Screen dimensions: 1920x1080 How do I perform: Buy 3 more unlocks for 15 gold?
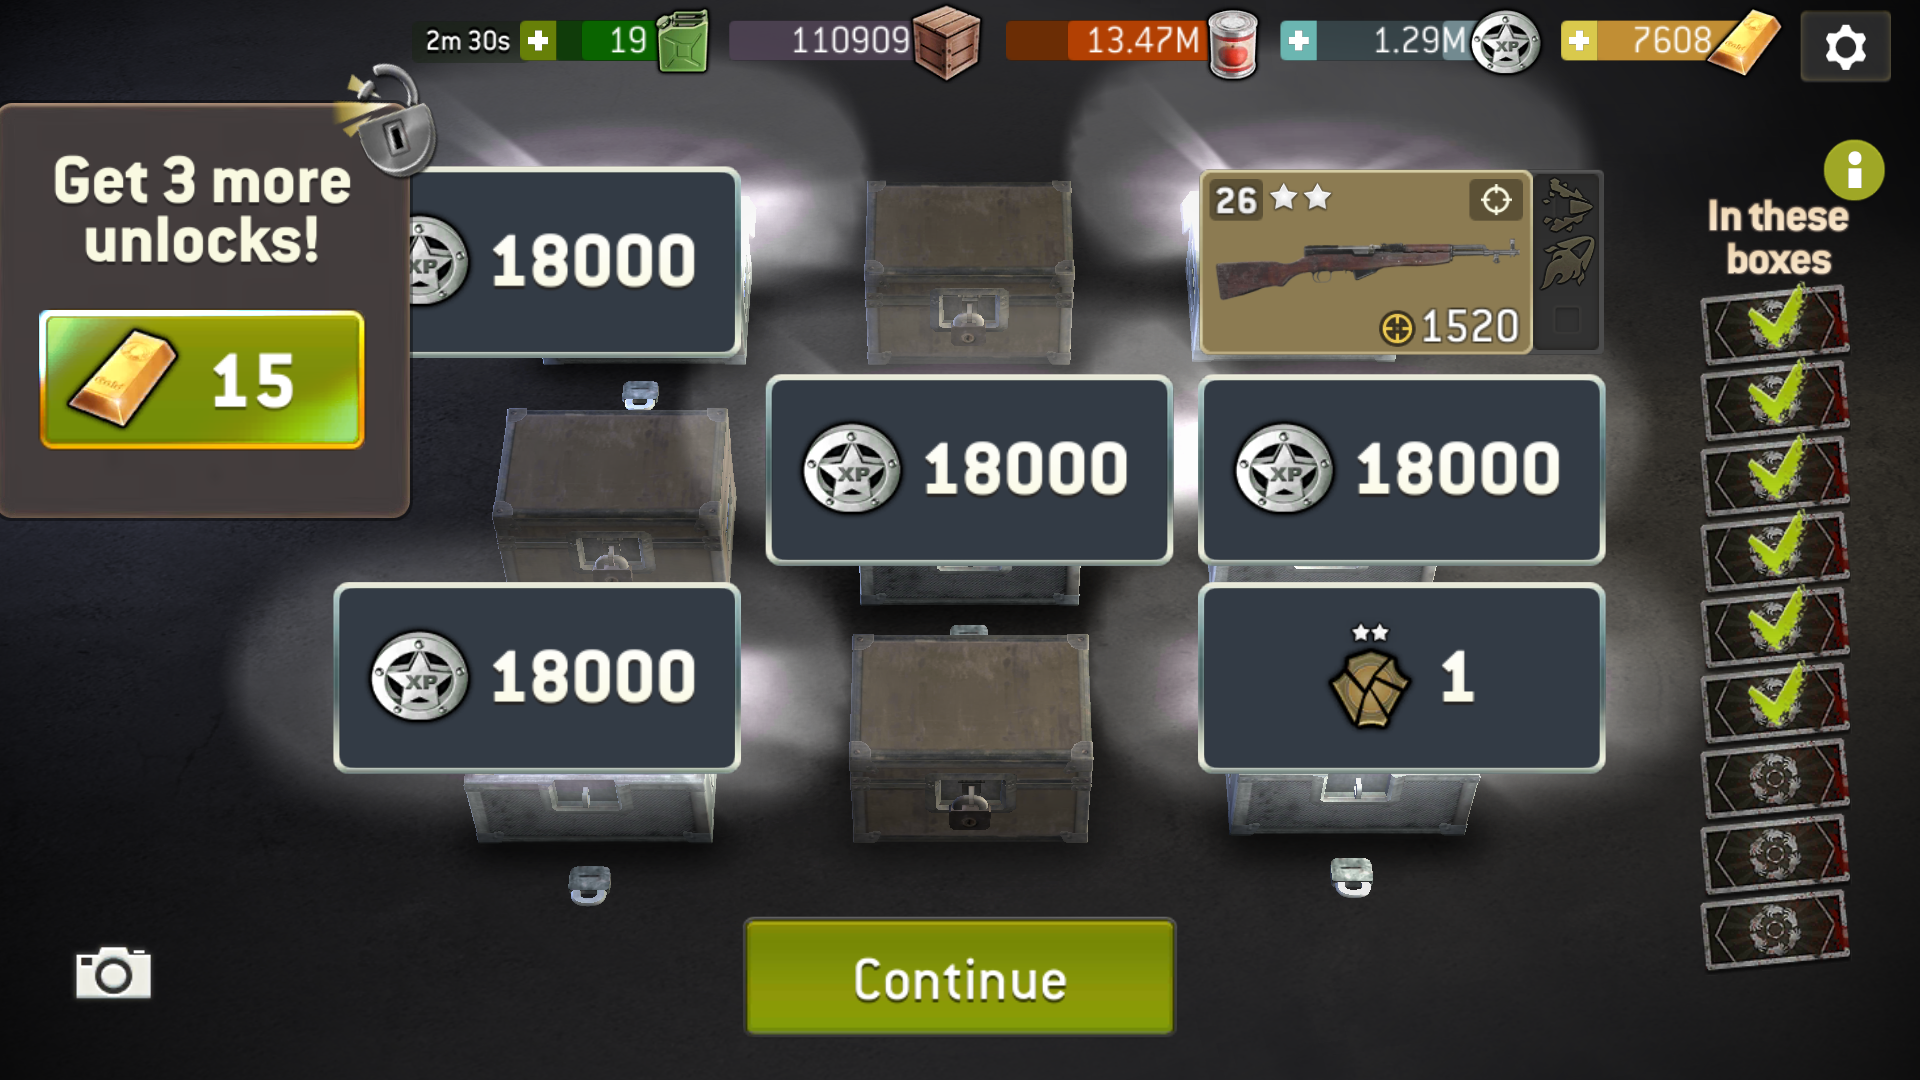pos(202,380)
